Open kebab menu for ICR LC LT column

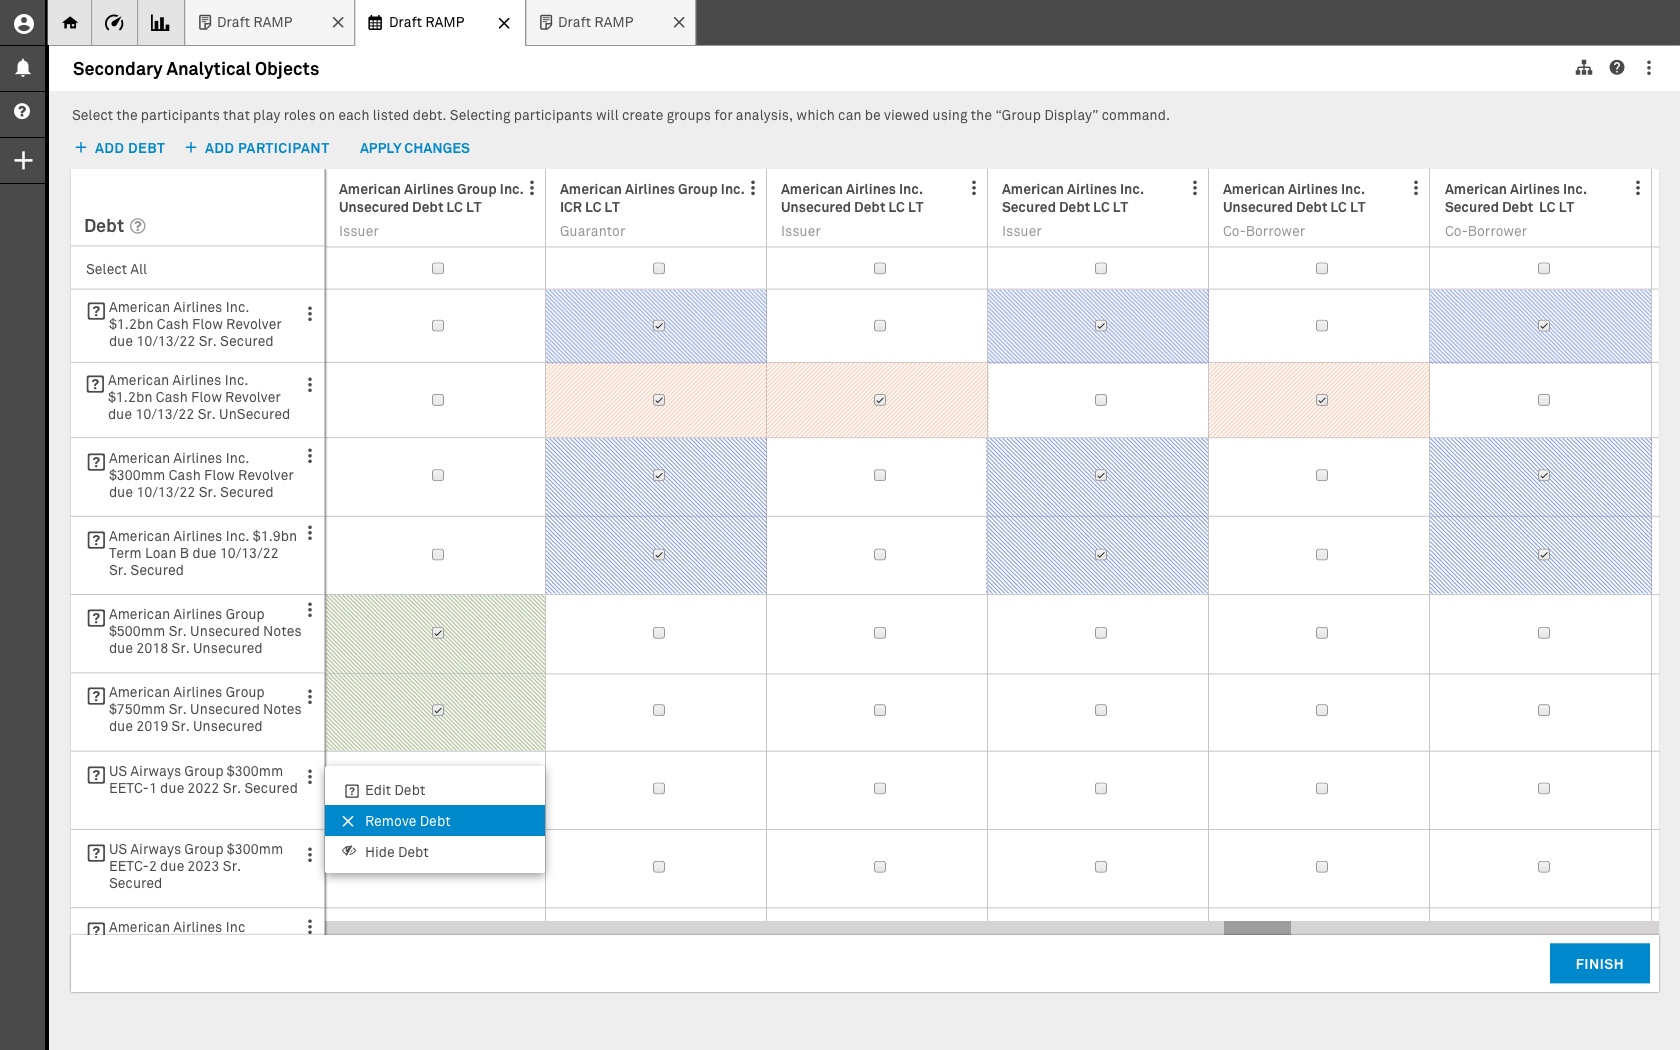click(753, 188)
